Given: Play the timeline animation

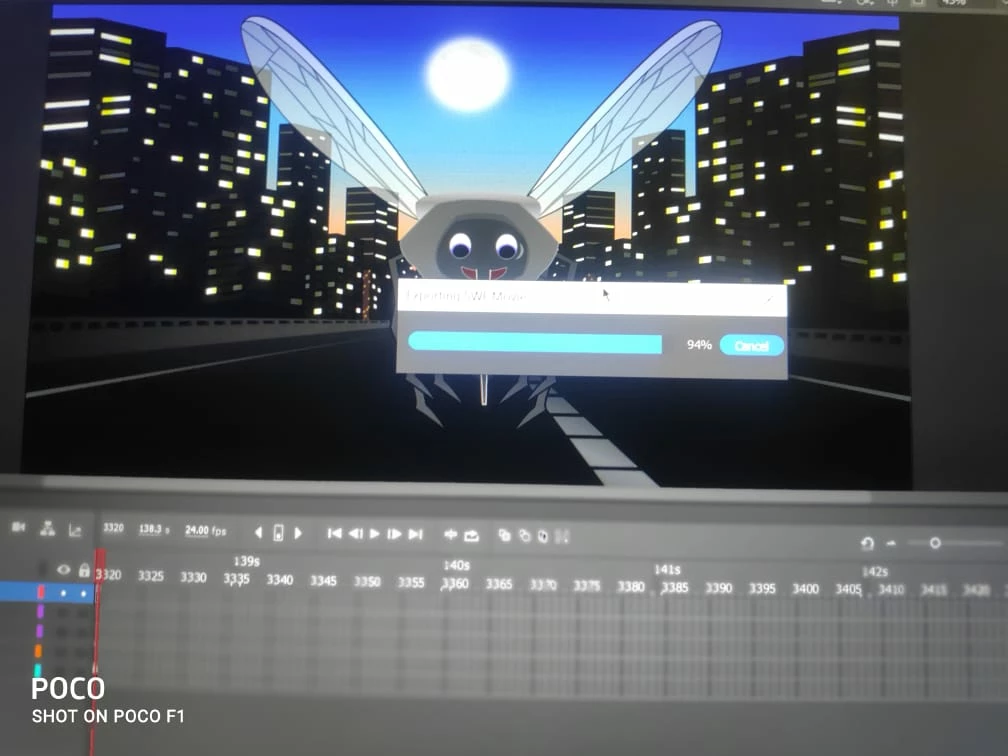Looking at the screenshot, I should pos(375,534).
